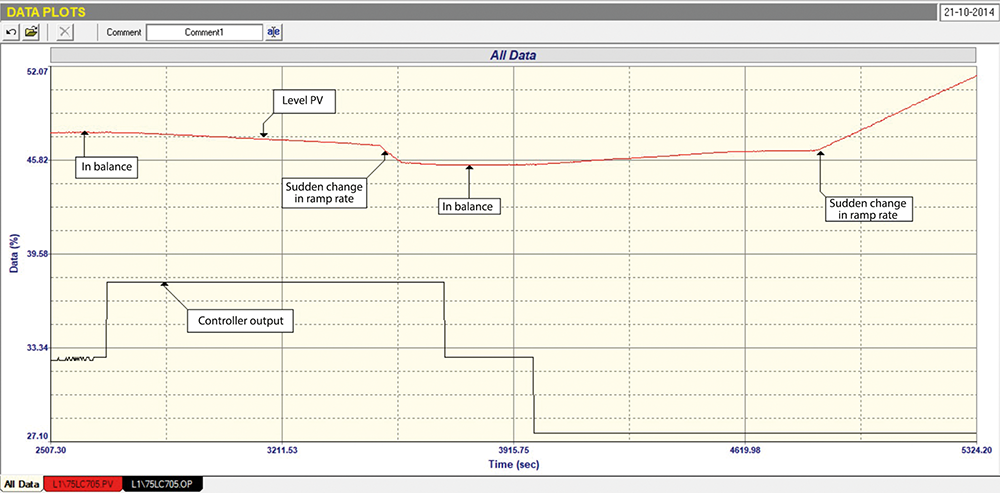
Task: Click the Data (%) axis label
Action: [x=13, y=253]
